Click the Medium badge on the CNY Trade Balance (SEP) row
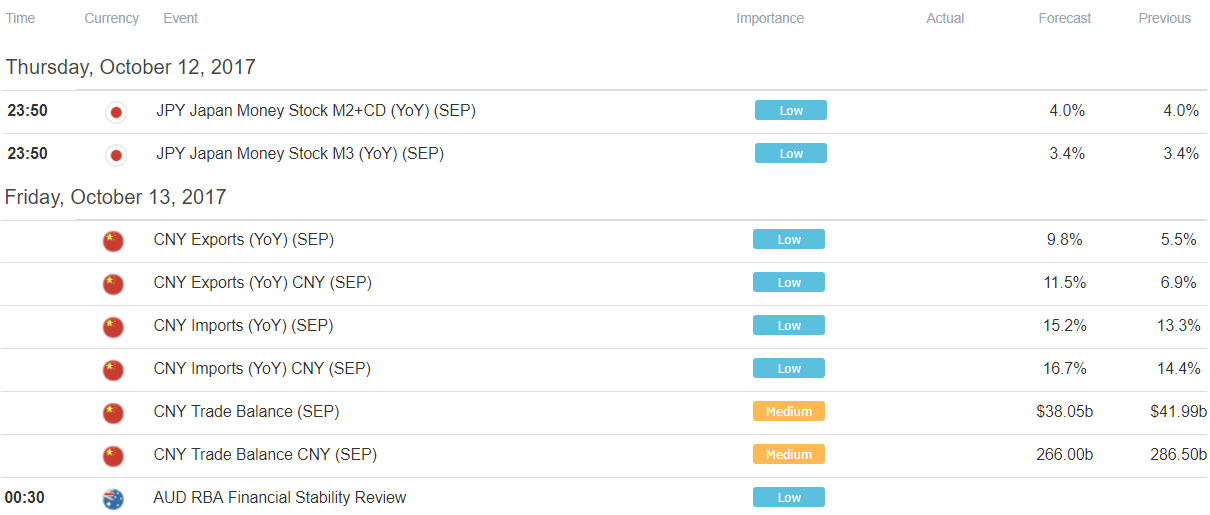 coord(789,412)
